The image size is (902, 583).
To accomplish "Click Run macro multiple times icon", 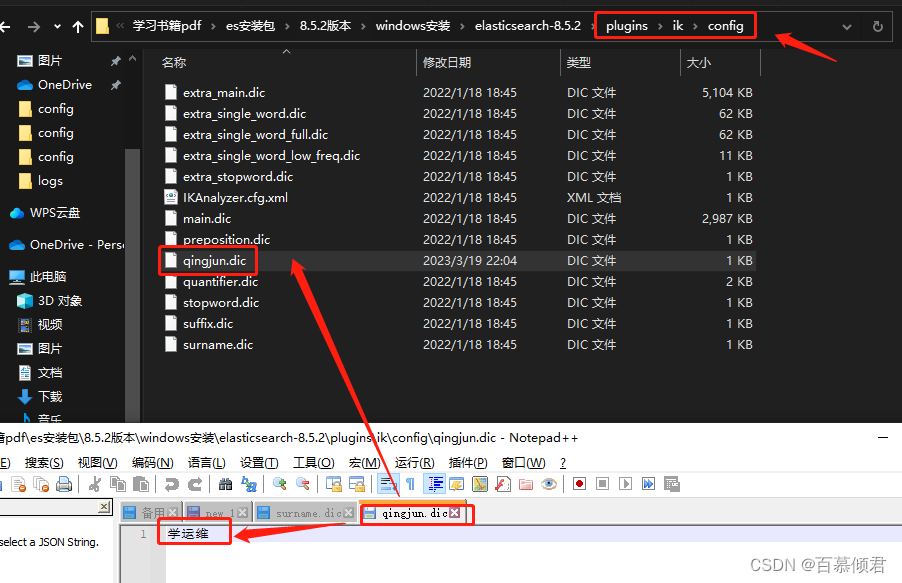I will (648, 484).
